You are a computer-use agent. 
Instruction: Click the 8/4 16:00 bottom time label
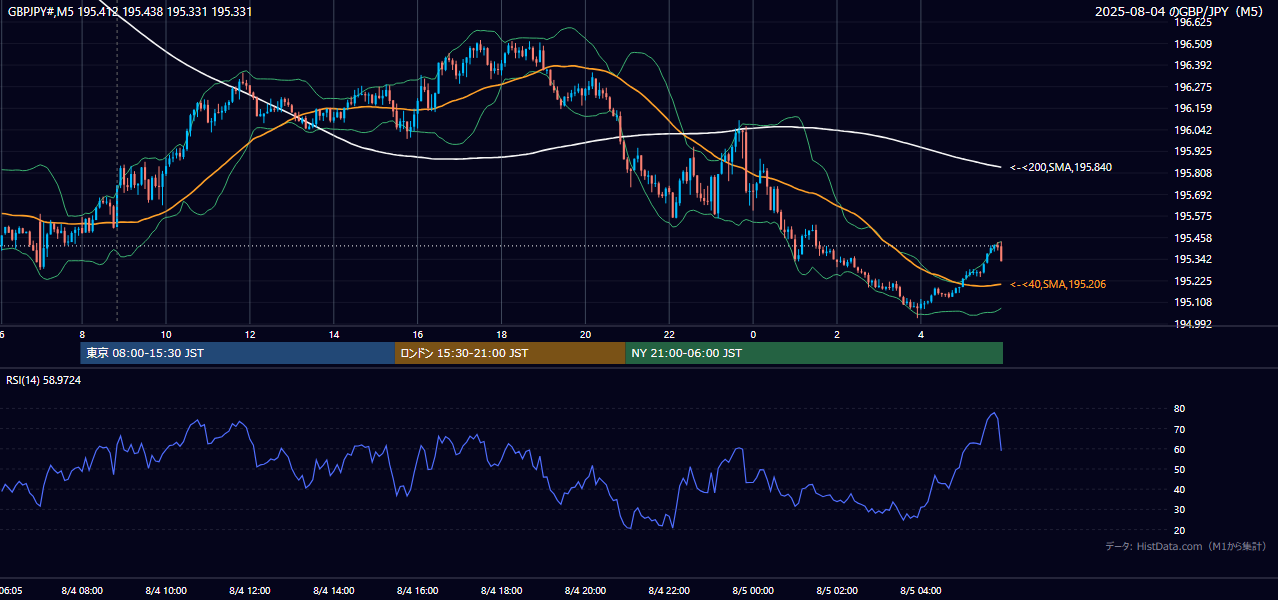point(418,591)
